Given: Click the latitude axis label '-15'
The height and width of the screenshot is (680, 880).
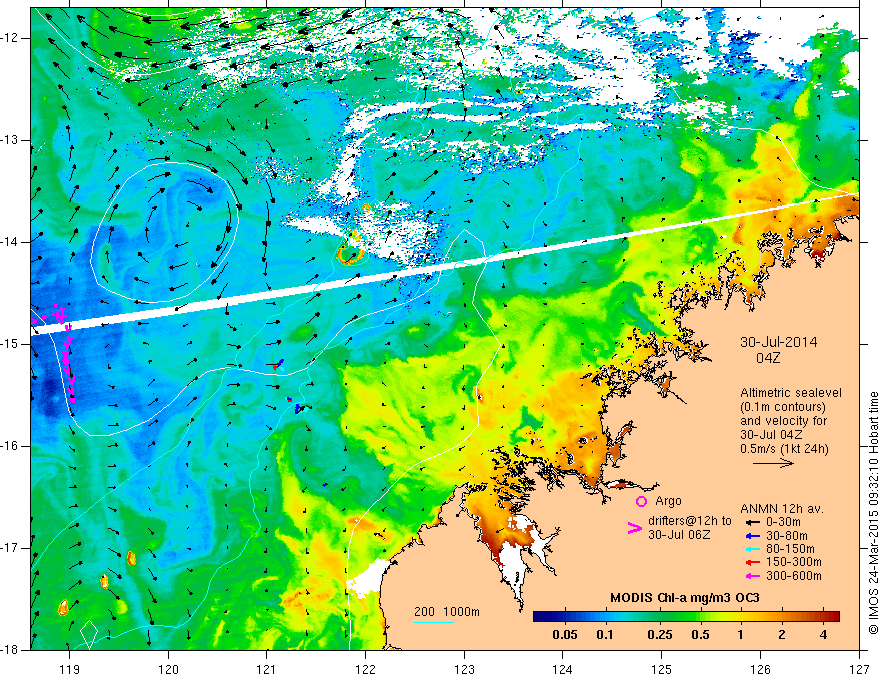Looking at the screenshot, I should tap(10, 344).
